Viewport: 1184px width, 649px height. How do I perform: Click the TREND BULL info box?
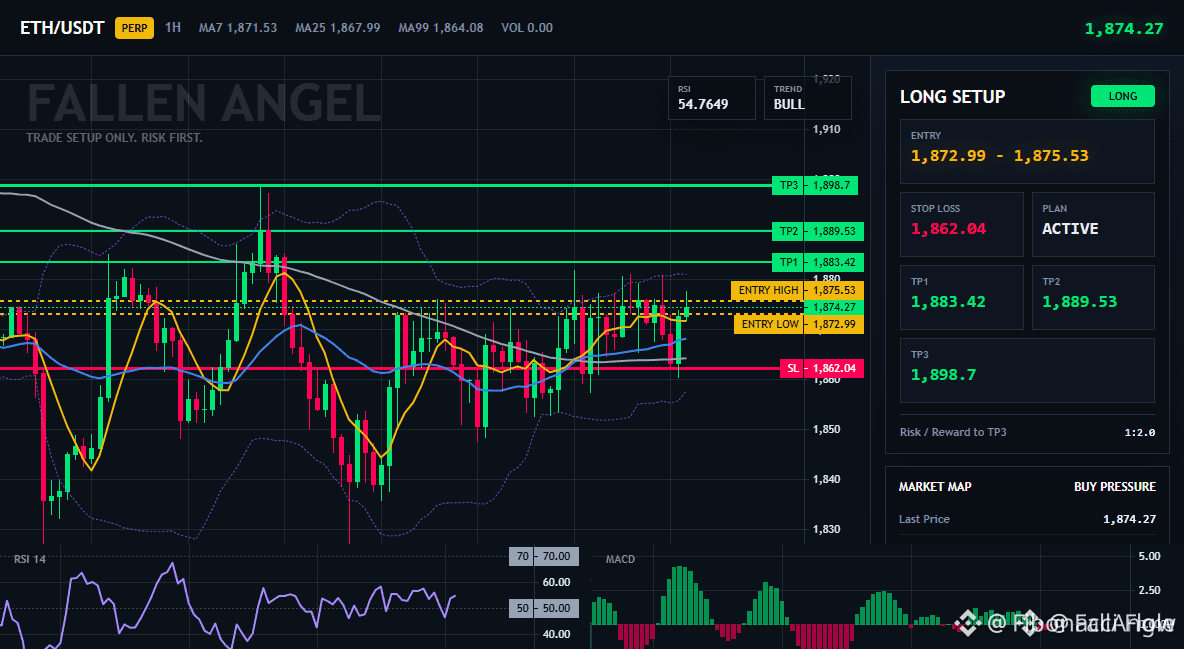807,98
